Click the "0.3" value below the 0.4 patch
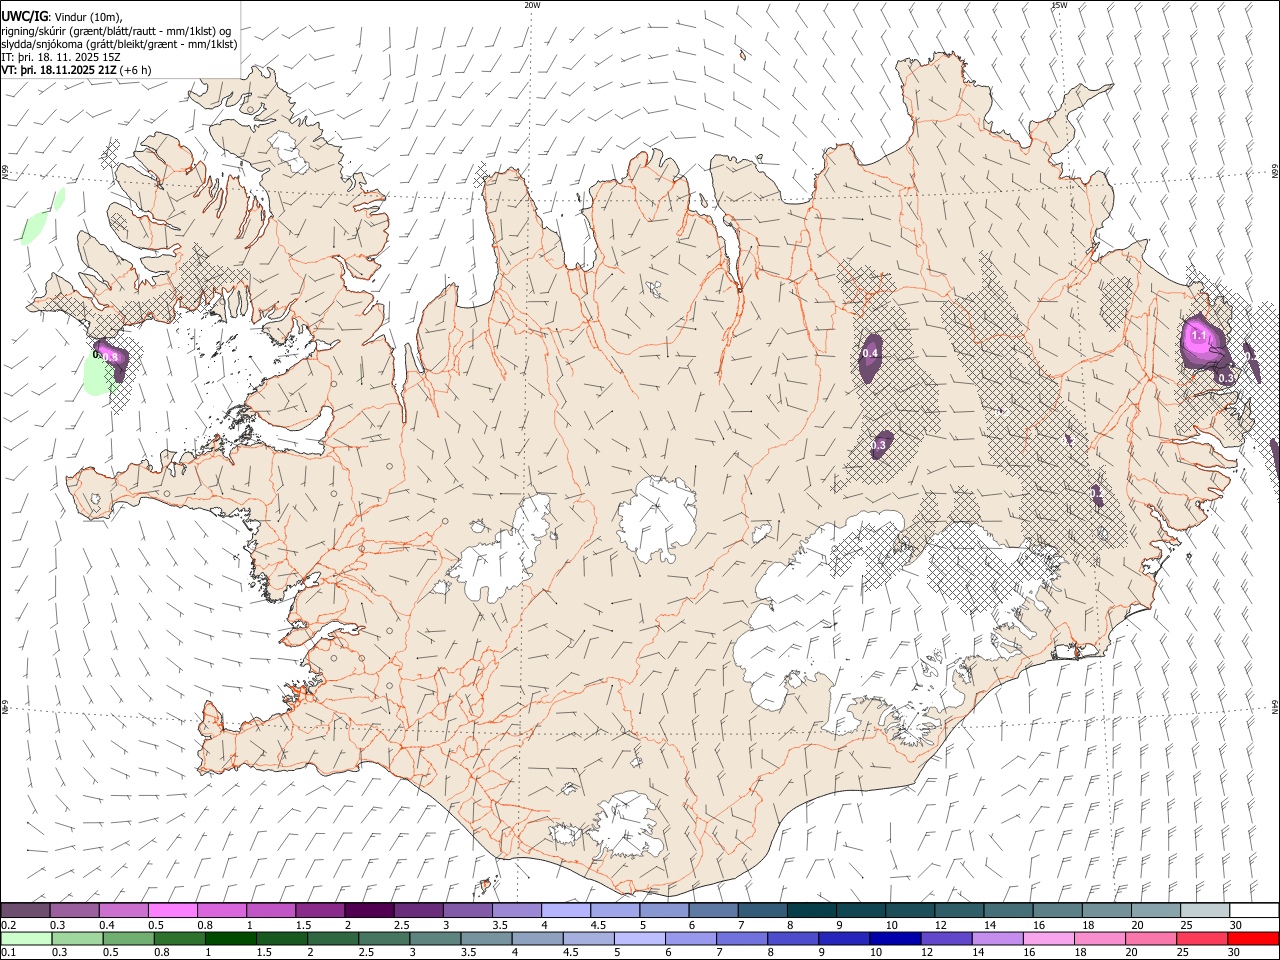 881,444
